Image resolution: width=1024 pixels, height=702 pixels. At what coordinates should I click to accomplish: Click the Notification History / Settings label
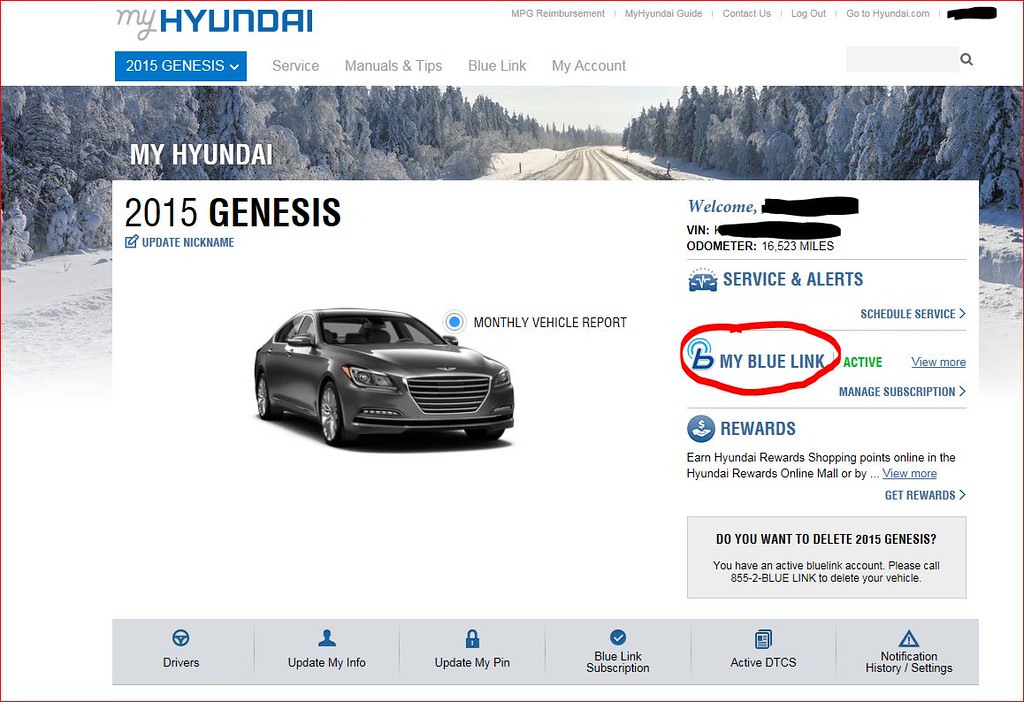(909, 662)
